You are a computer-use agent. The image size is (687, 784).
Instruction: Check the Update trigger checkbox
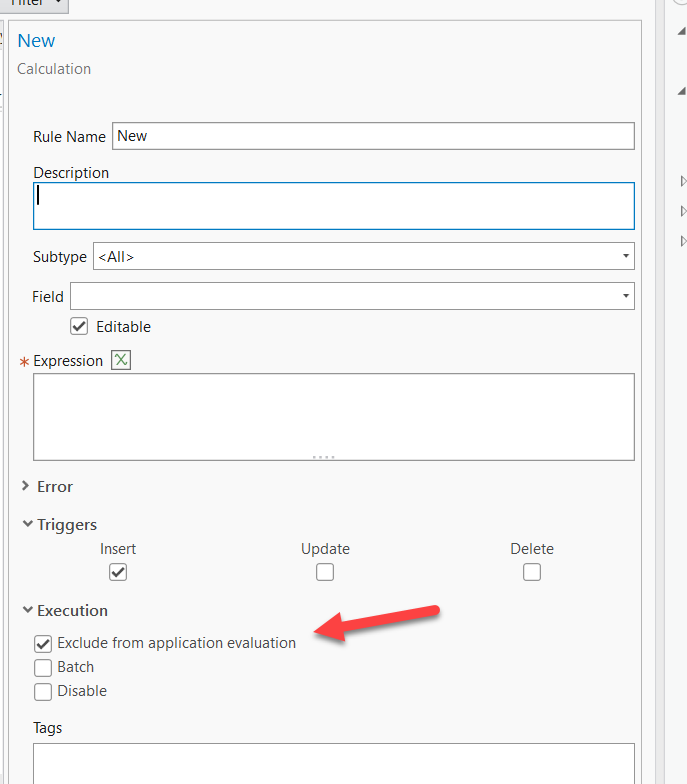click(325, 572)
